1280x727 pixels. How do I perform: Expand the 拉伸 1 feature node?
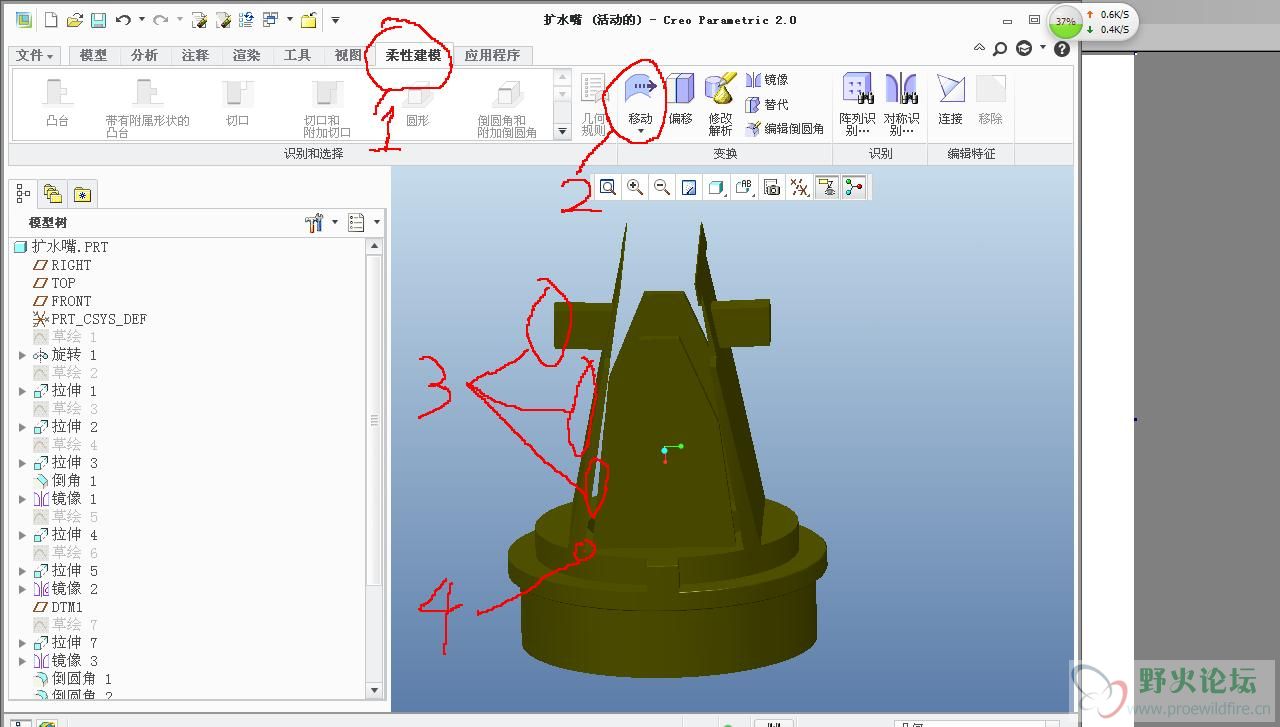pyautogui.click(x=22, y=391)
